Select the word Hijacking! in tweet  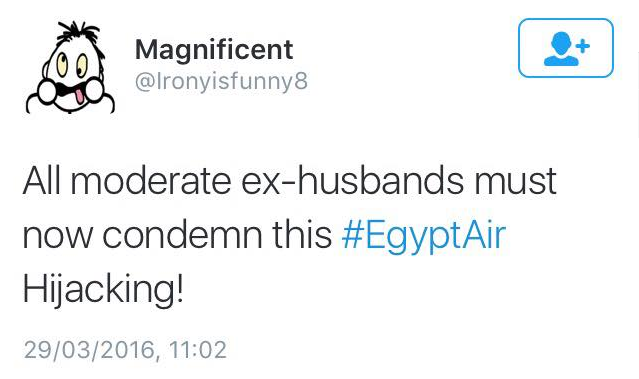[x=103, y=290]
